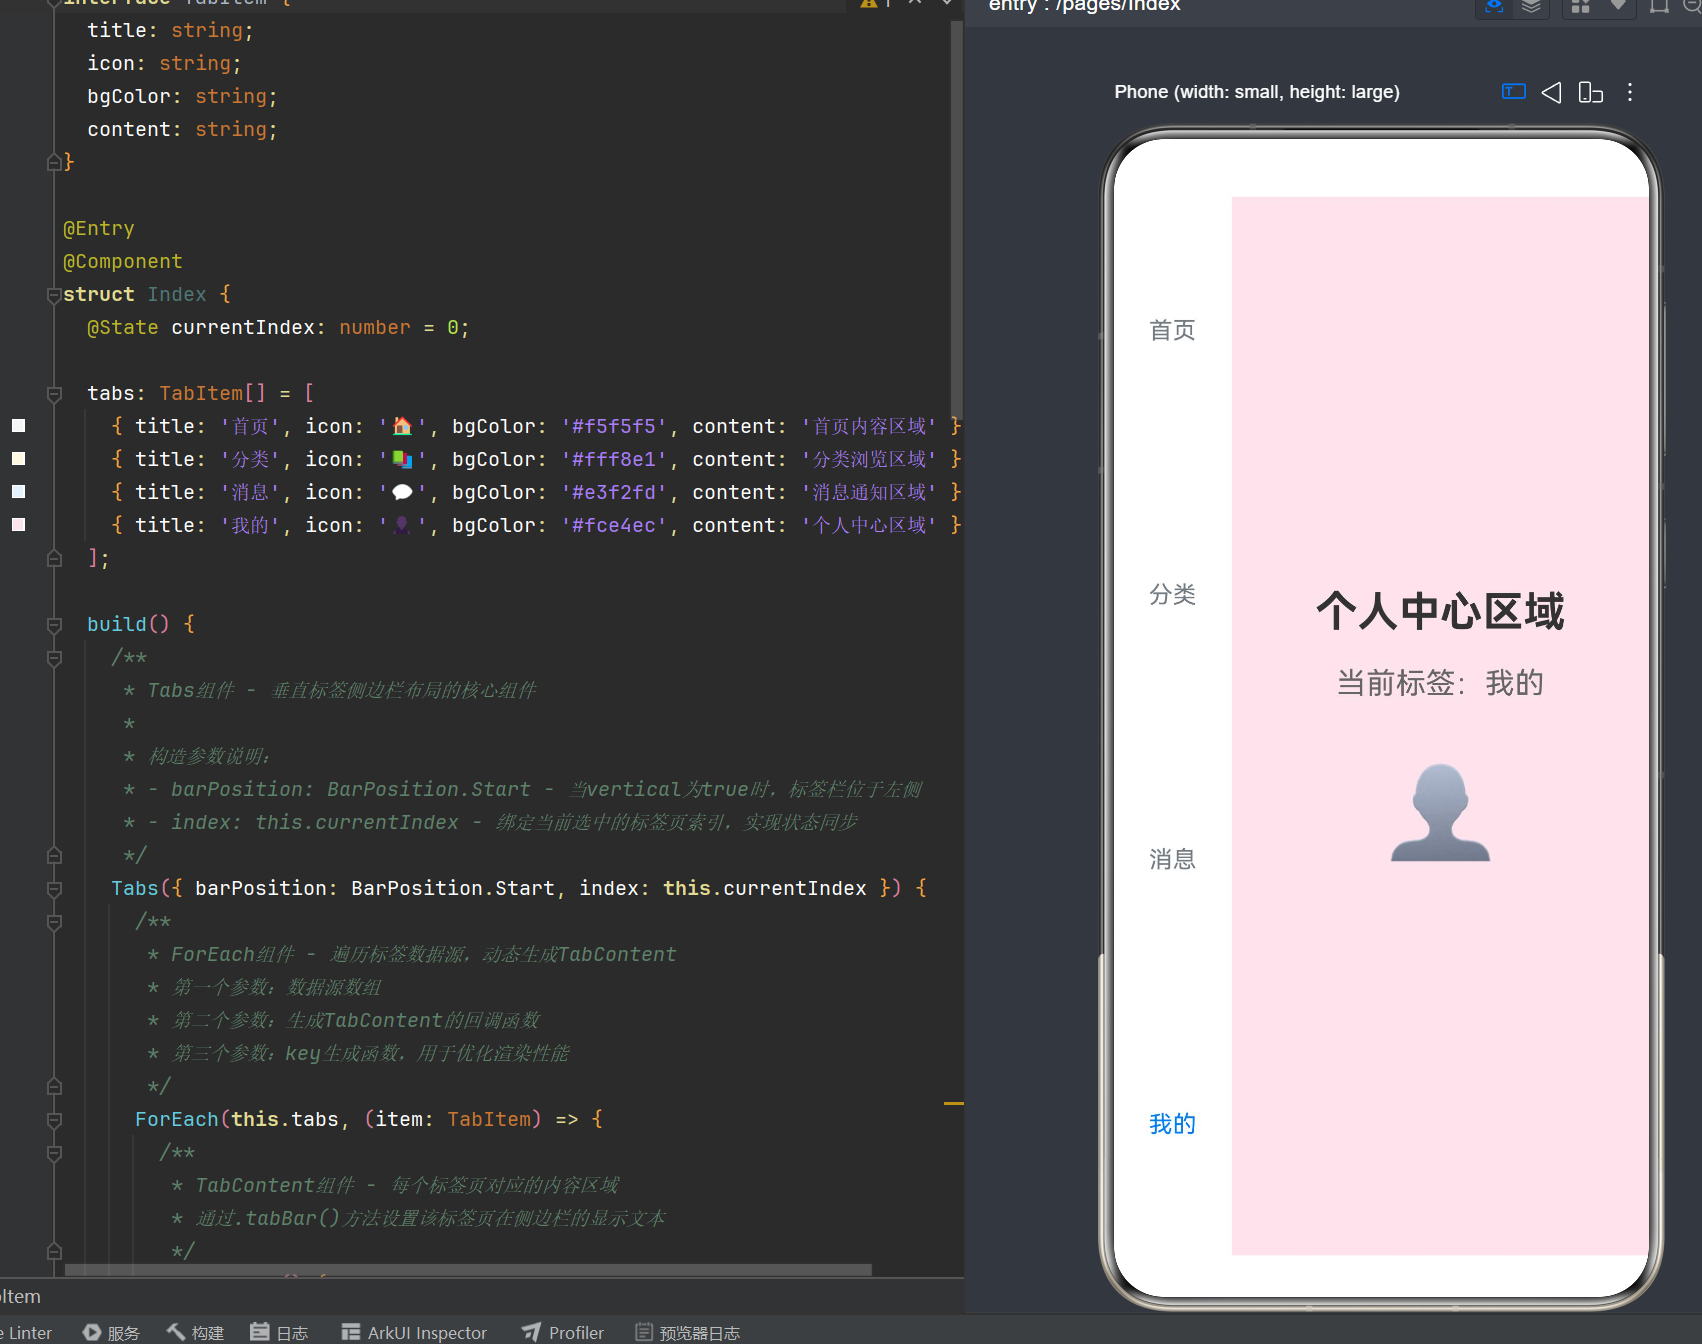Image resolution: width=1702 pixels, height=1344 pixels.
Task: Click the 'entry : /pages/Index' previewer title
Action: pyautogui.click(x=1085, y=6)
